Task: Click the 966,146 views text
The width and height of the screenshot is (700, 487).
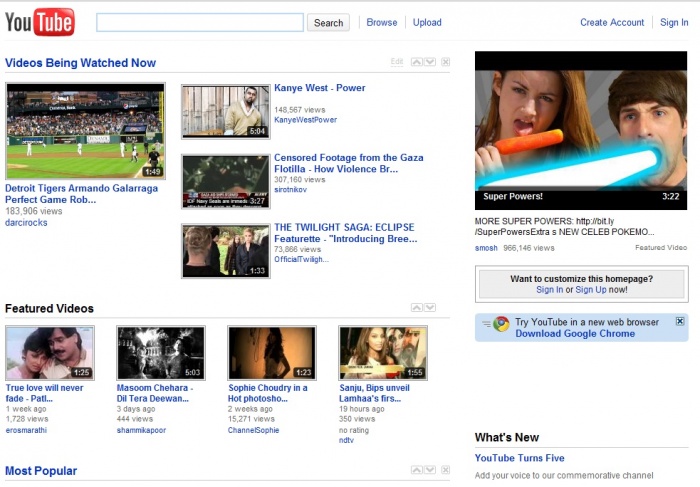Action: [529, 248]
